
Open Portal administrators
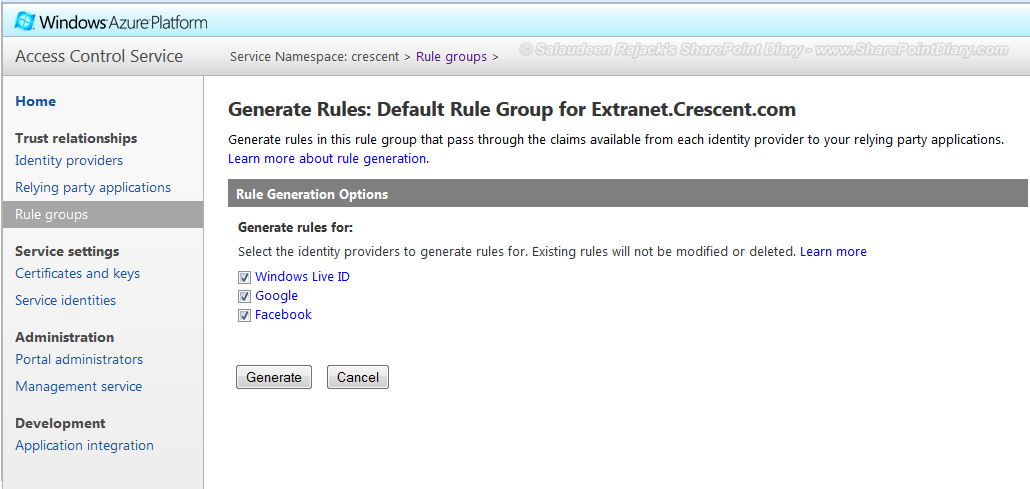pos(79,360)
